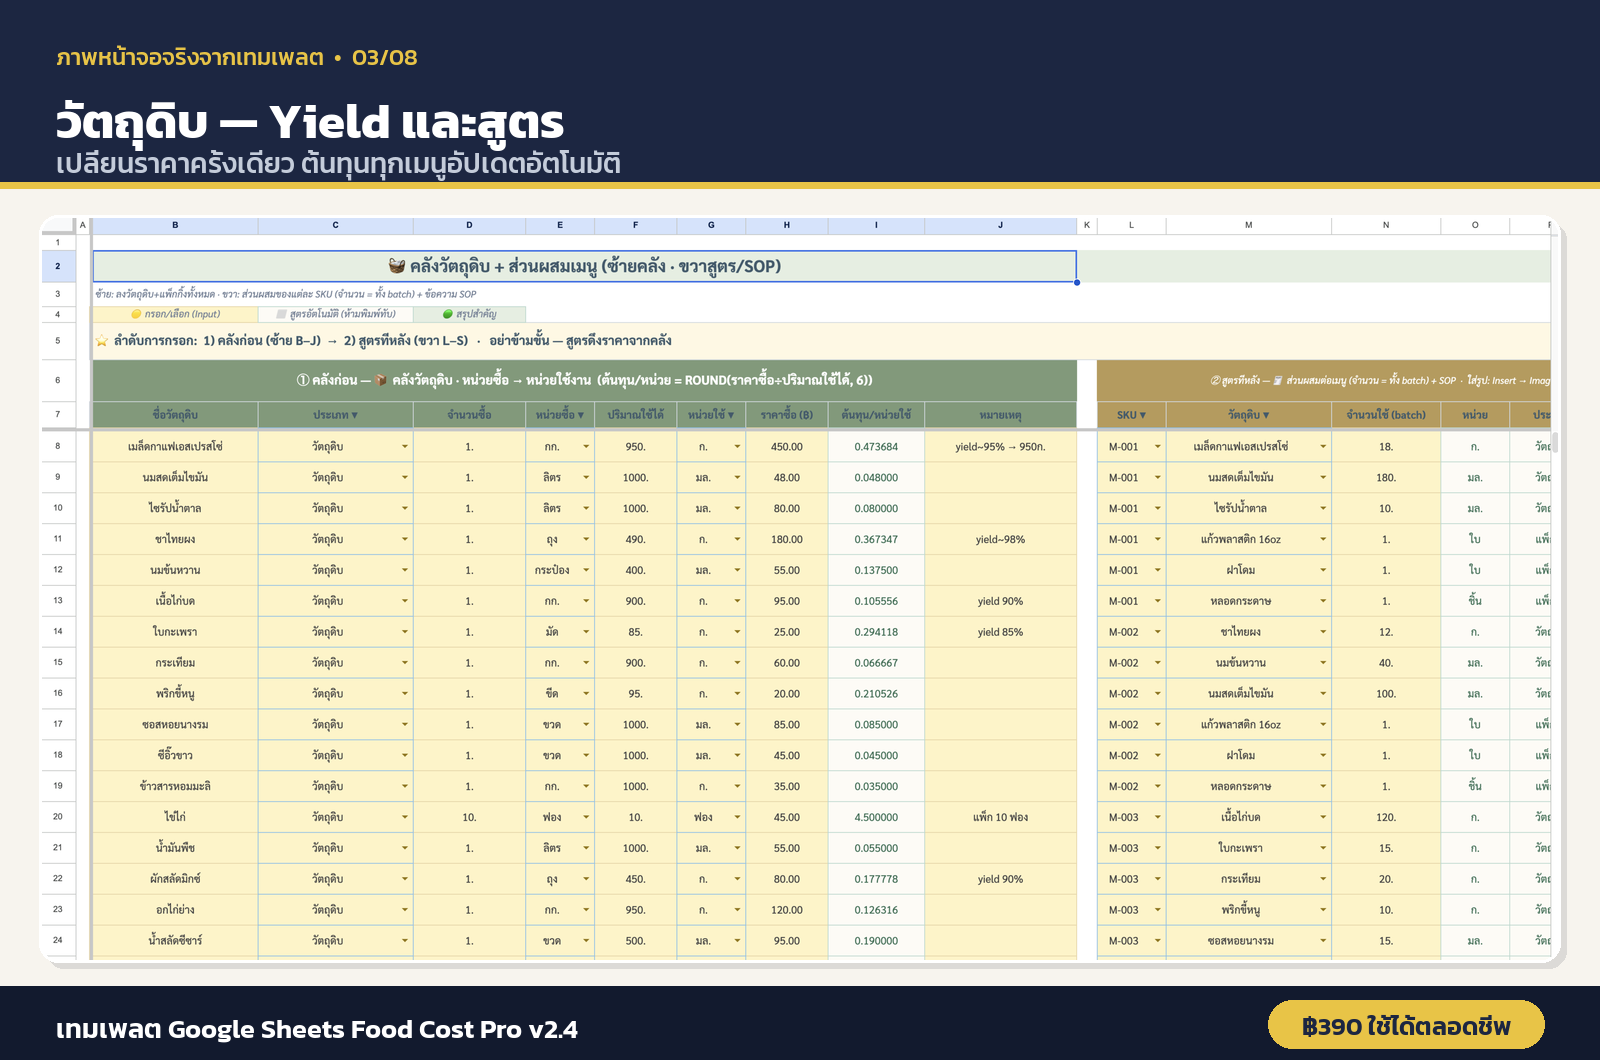Click the 4.500000 cost cell

[876, 817]
